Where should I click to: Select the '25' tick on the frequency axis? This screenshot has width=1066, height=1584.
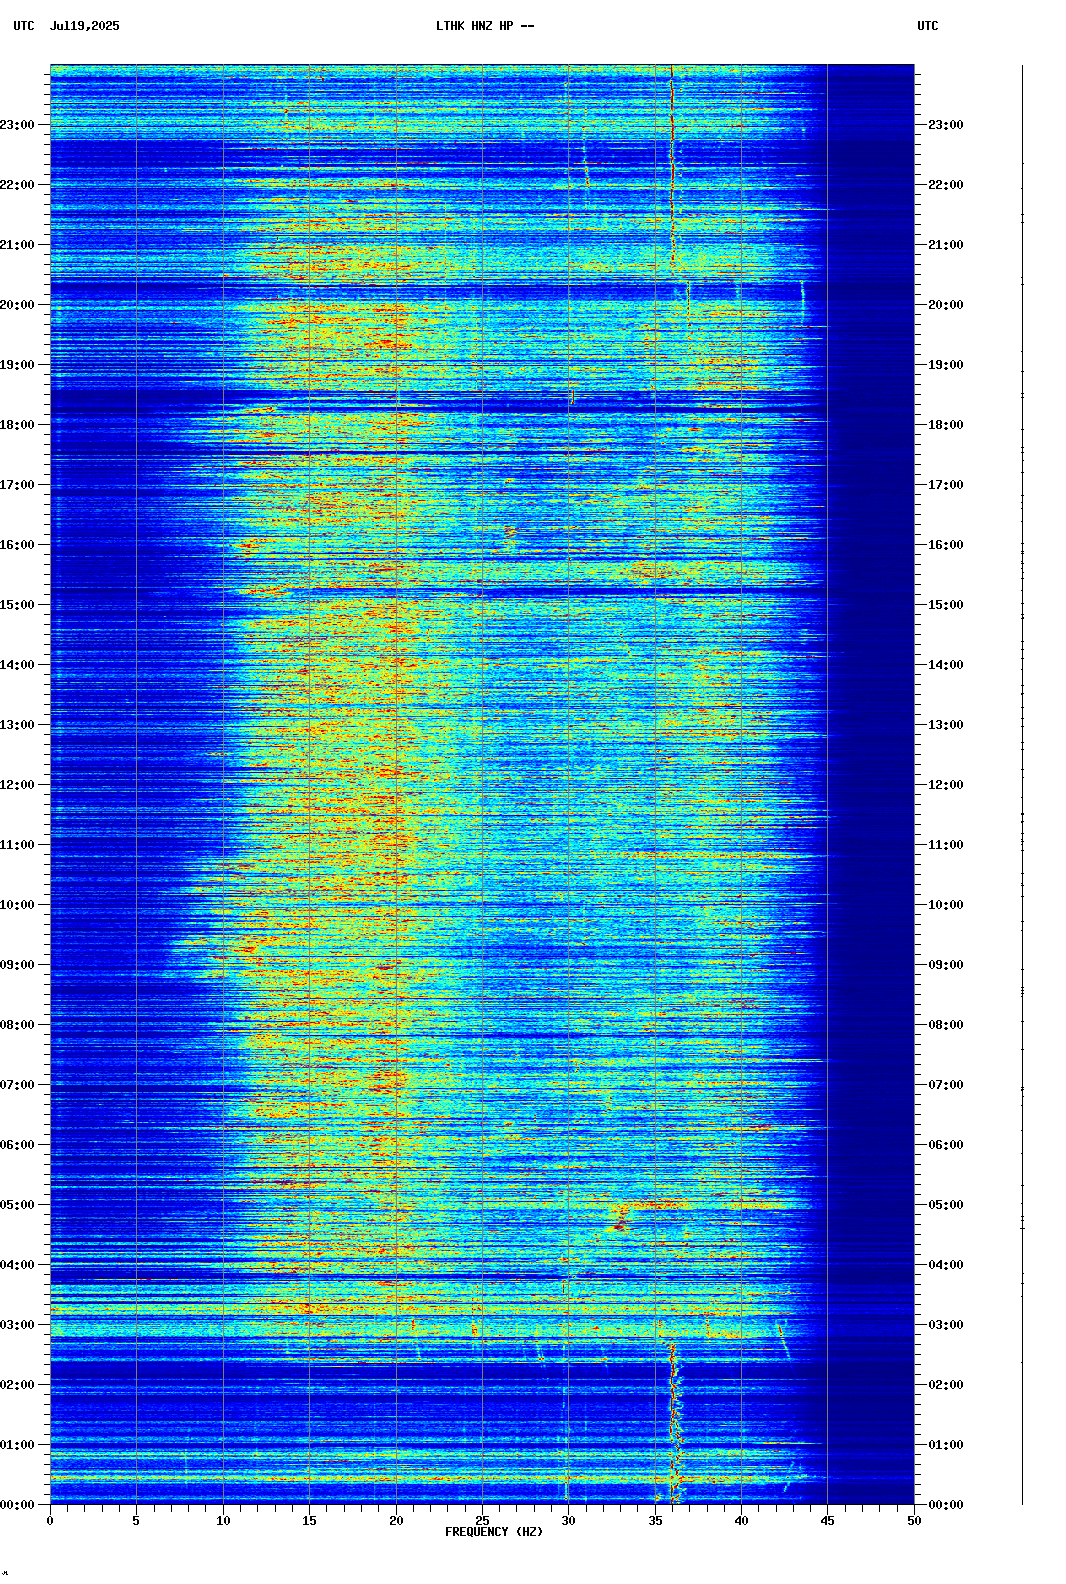pyautogui.click(x=482, y=1521)
